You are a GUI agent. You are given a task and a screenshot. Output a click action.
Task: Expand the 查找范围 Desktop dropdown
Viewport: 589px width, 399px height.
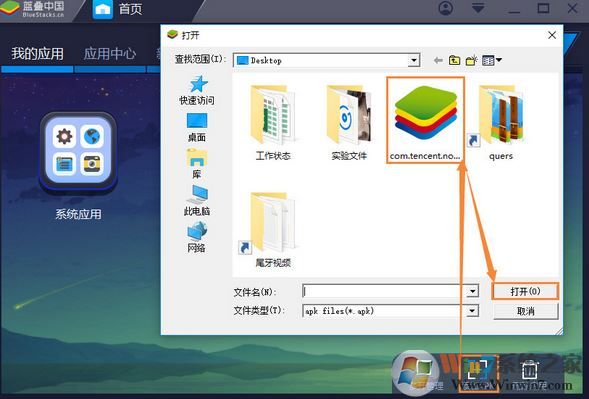pos(414,60)
